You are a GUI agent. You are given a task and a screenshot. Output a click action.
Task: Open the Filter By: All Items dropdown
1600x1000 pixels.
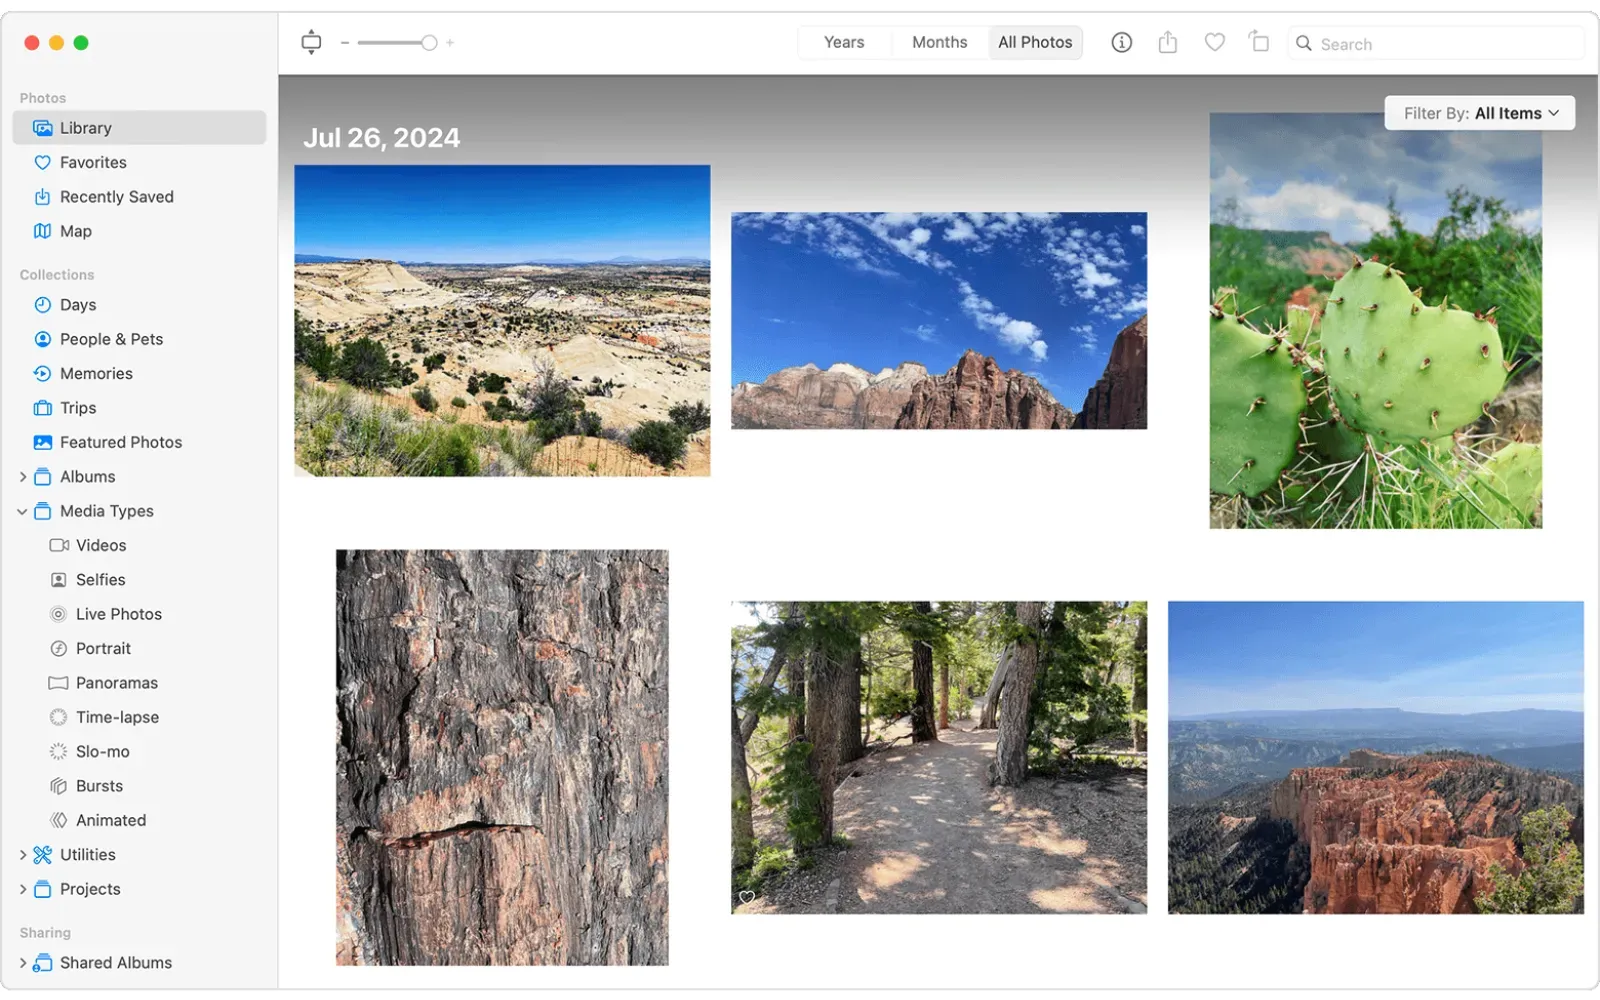(1479, 113)
